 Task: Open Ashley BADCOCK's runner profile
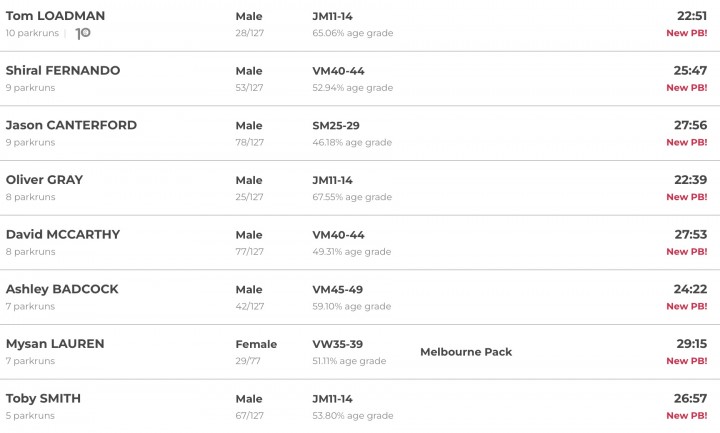coord(62,289)
